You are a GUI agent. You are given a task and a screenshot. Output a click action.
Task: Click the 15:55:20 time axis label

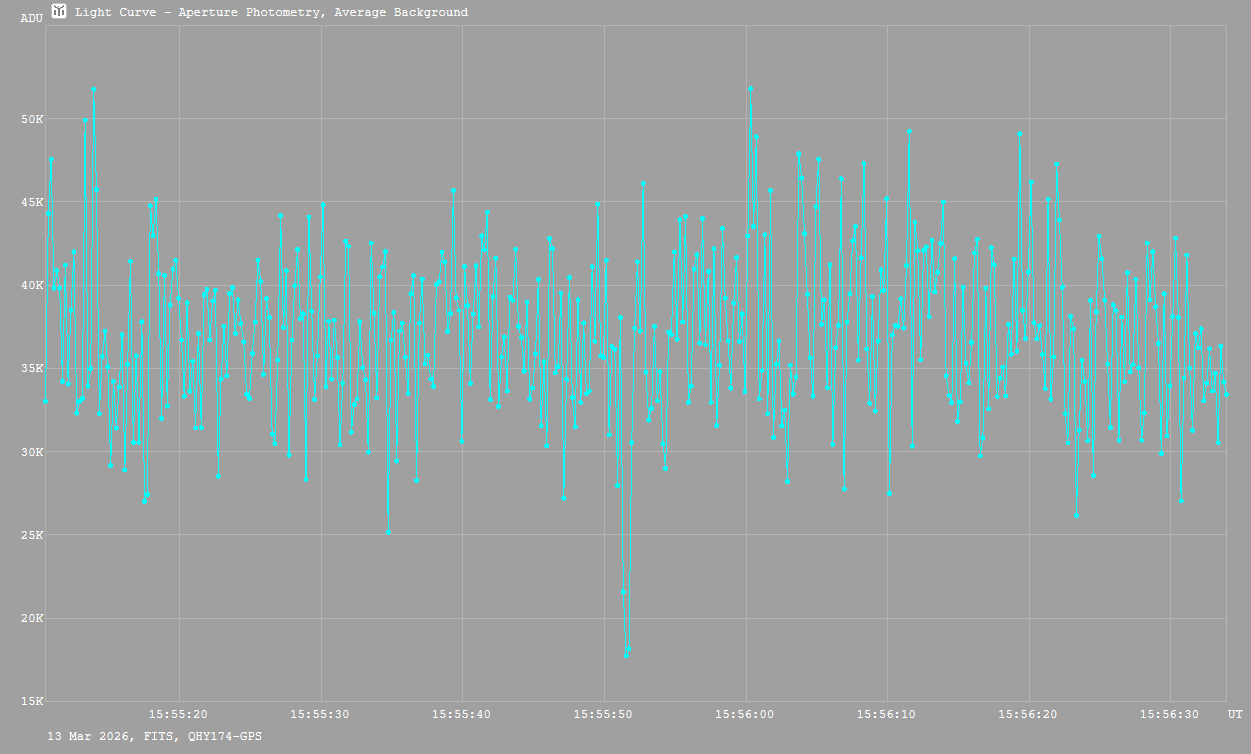[179, 714]
